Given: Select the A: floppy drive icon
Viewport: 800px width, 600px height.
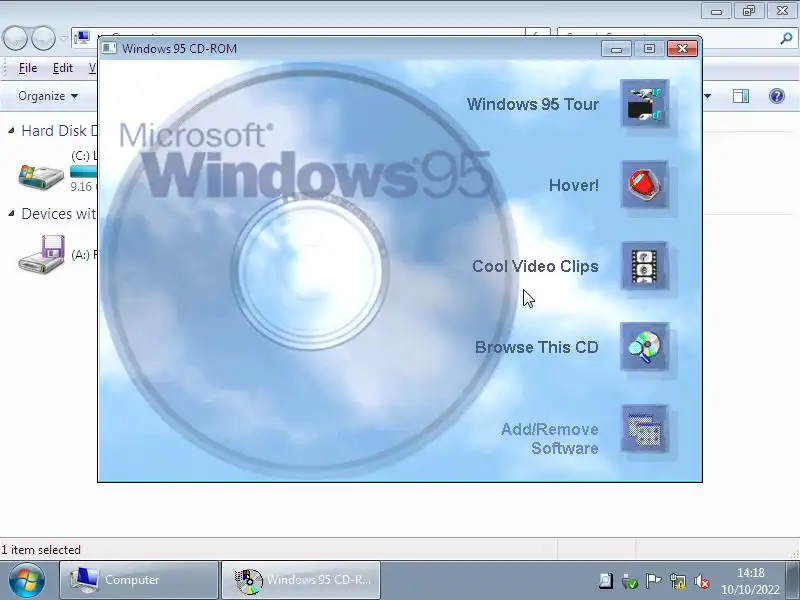Looking at the screenshot, I should pyautogui.click(x=41, y=254).
